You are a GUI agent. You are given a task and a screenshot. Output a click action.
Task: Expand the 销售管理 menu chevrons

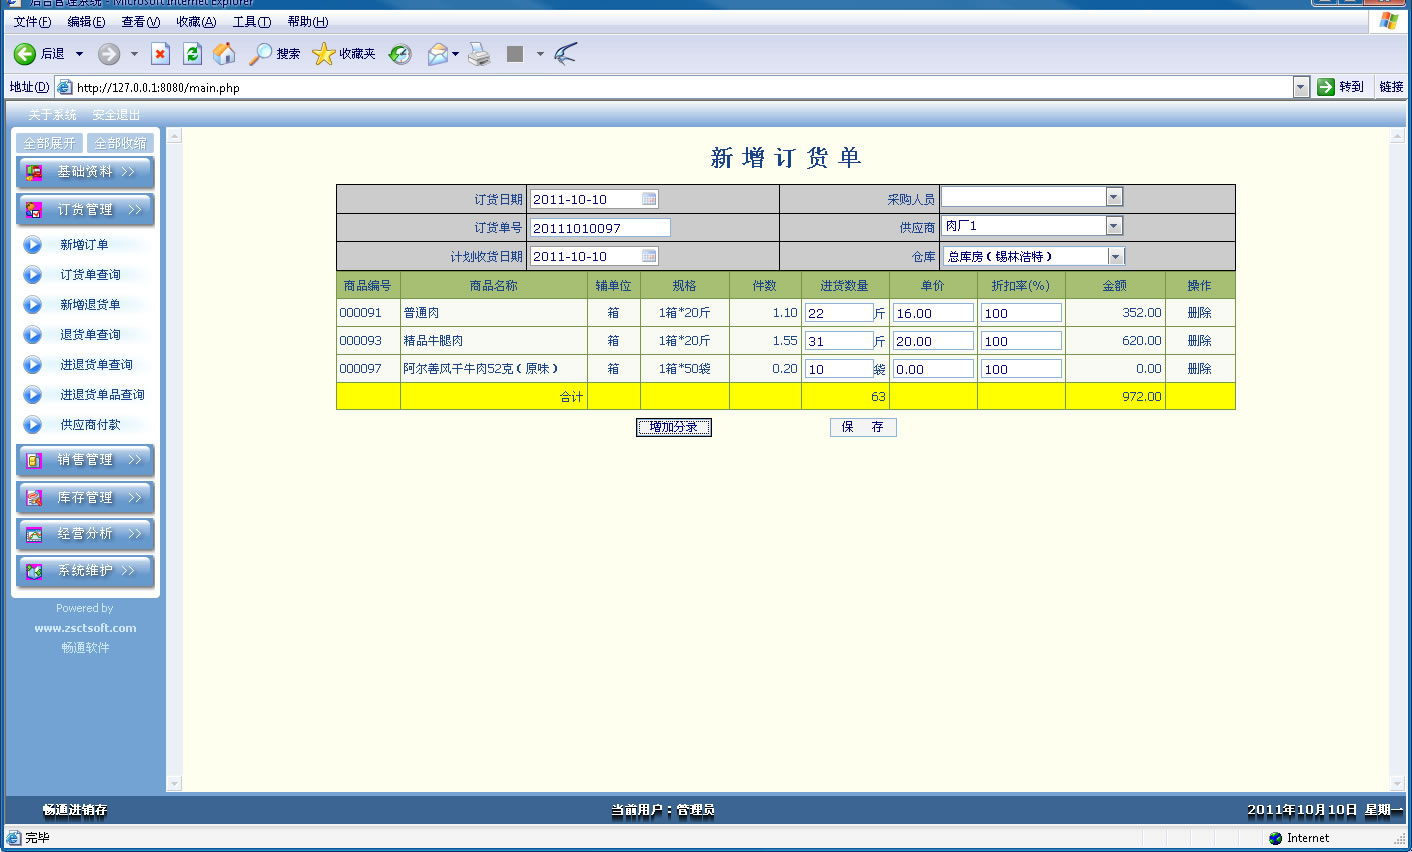[135, 460]
